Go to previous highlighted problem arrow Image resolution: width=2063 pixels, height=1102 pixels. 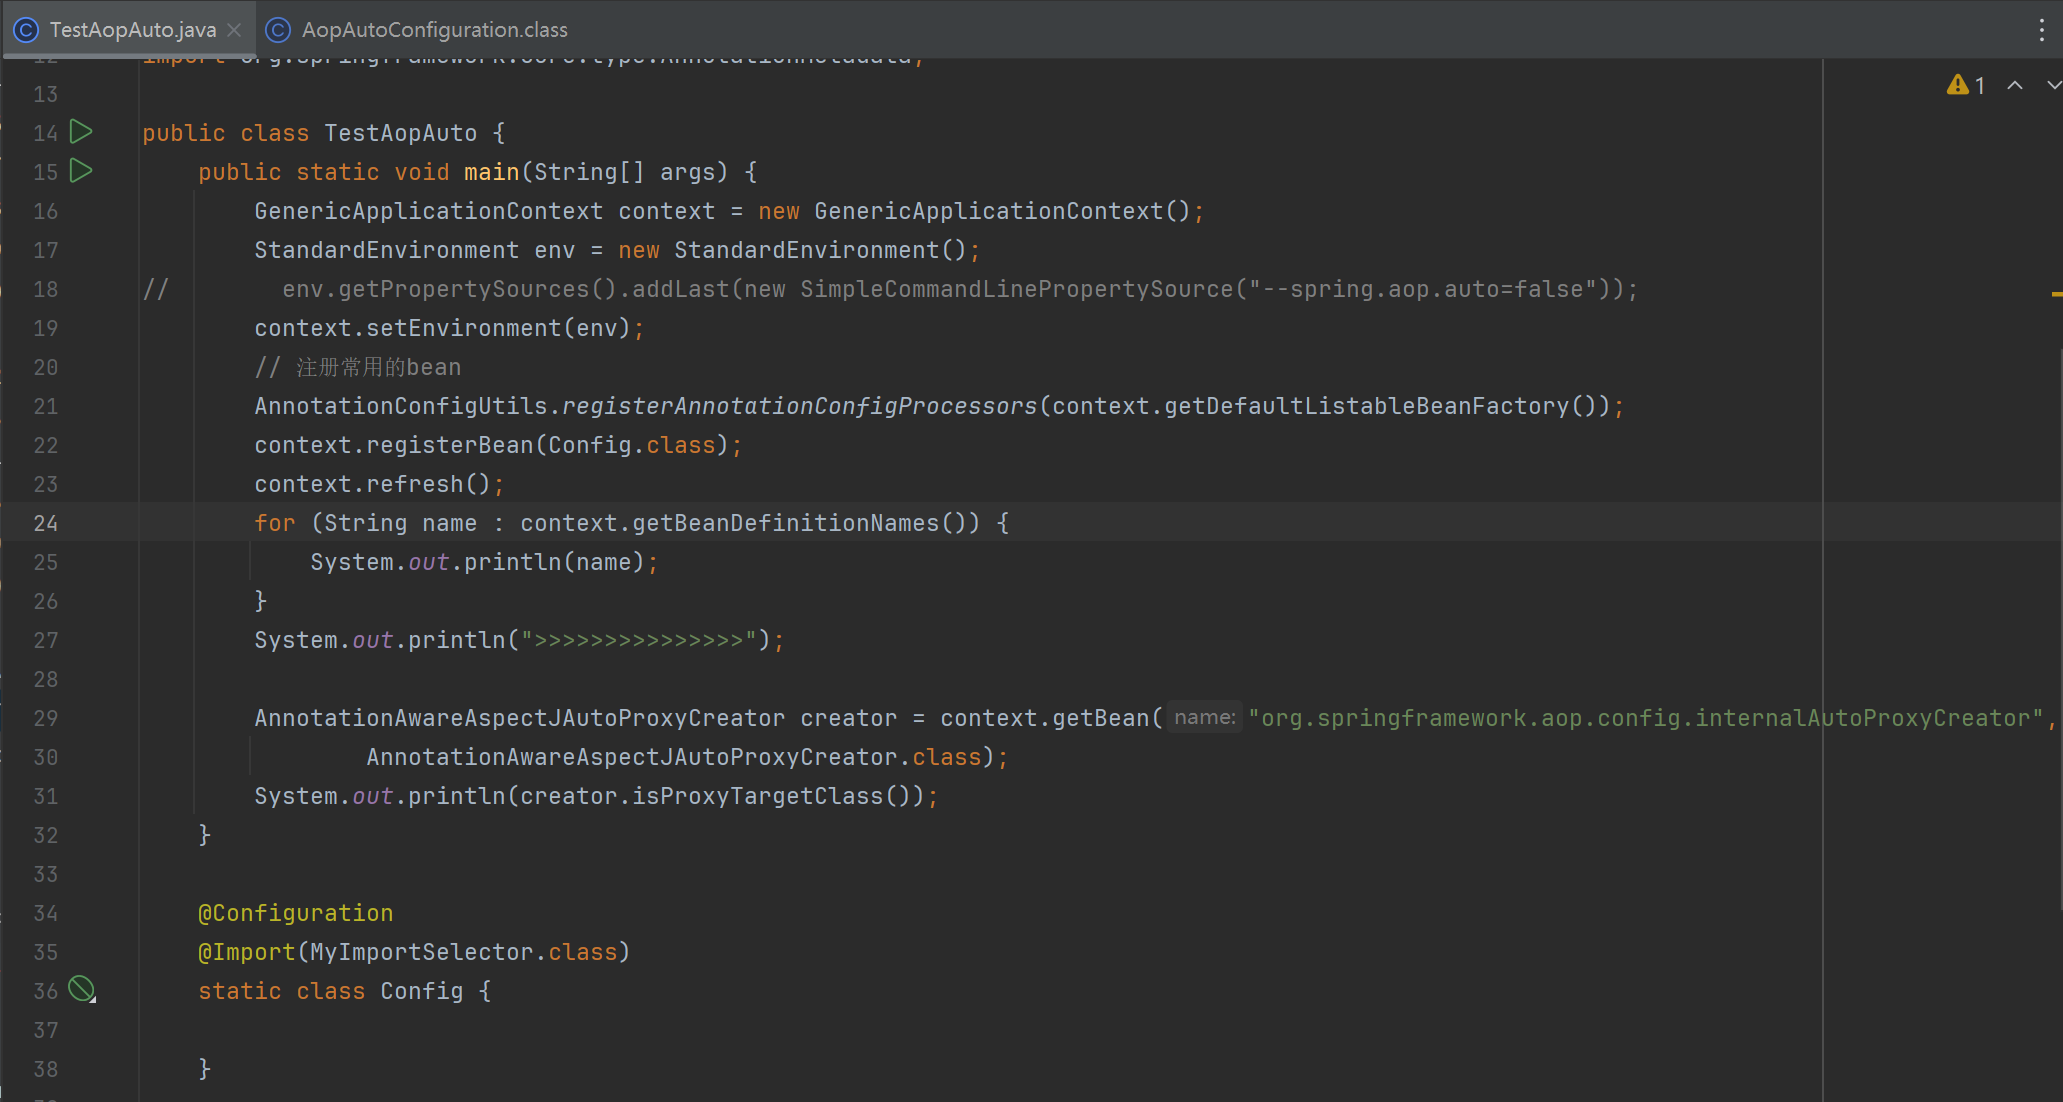click(x=2015, y=86)
